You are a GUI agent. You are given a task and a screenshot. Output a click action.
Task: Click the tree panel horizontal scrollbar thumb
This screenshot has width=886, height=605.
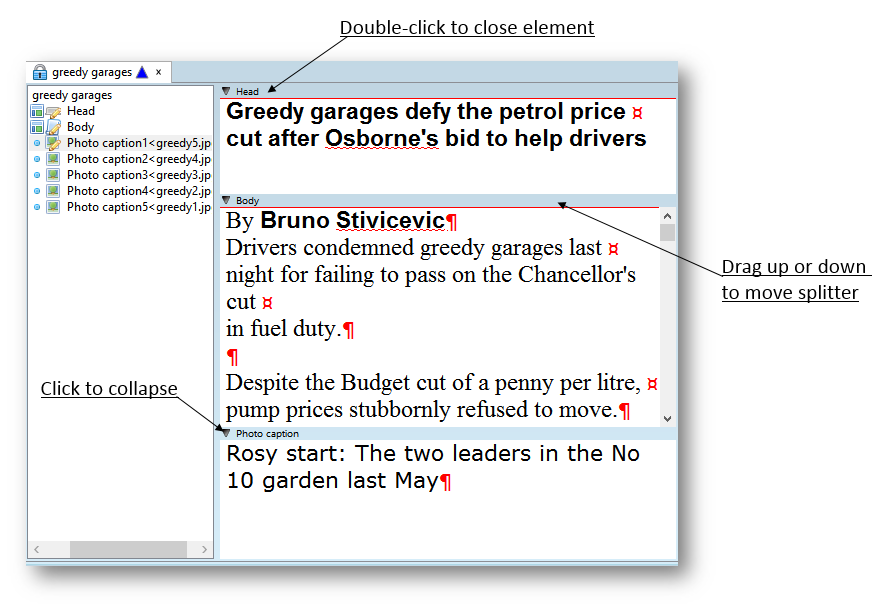(x=128, y=549)
